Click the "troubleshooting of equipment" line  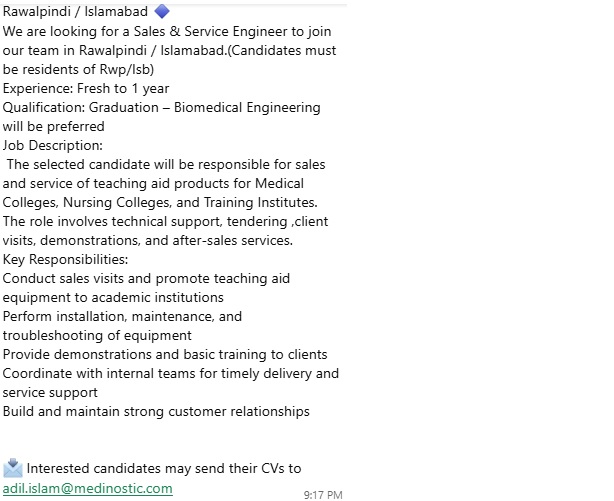click(97, 335)
